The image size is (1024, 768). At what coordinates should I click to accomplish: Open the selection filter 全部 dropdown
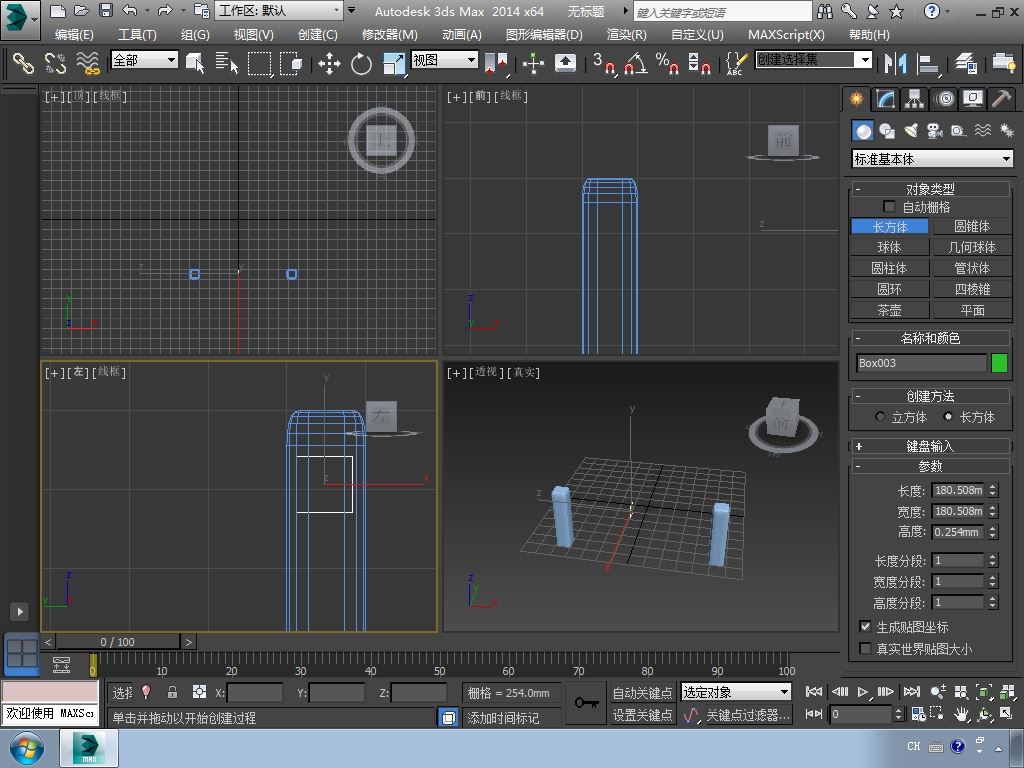click(x=144, y=60)
